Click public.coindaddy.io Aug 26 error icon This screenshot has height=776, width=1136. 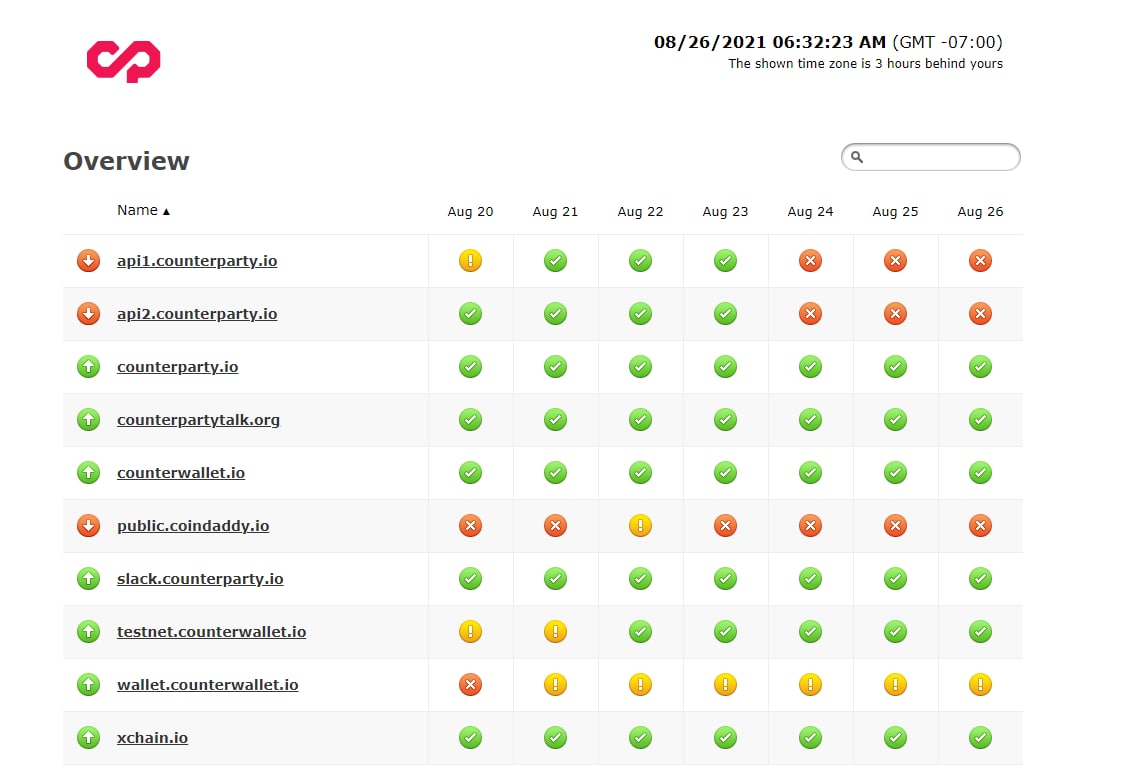tap(980, 525)
